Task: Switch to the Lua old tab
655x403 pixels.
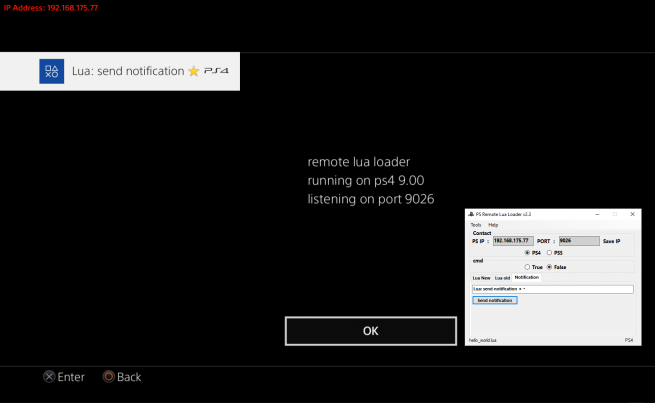Action: [x=502, y=278]
